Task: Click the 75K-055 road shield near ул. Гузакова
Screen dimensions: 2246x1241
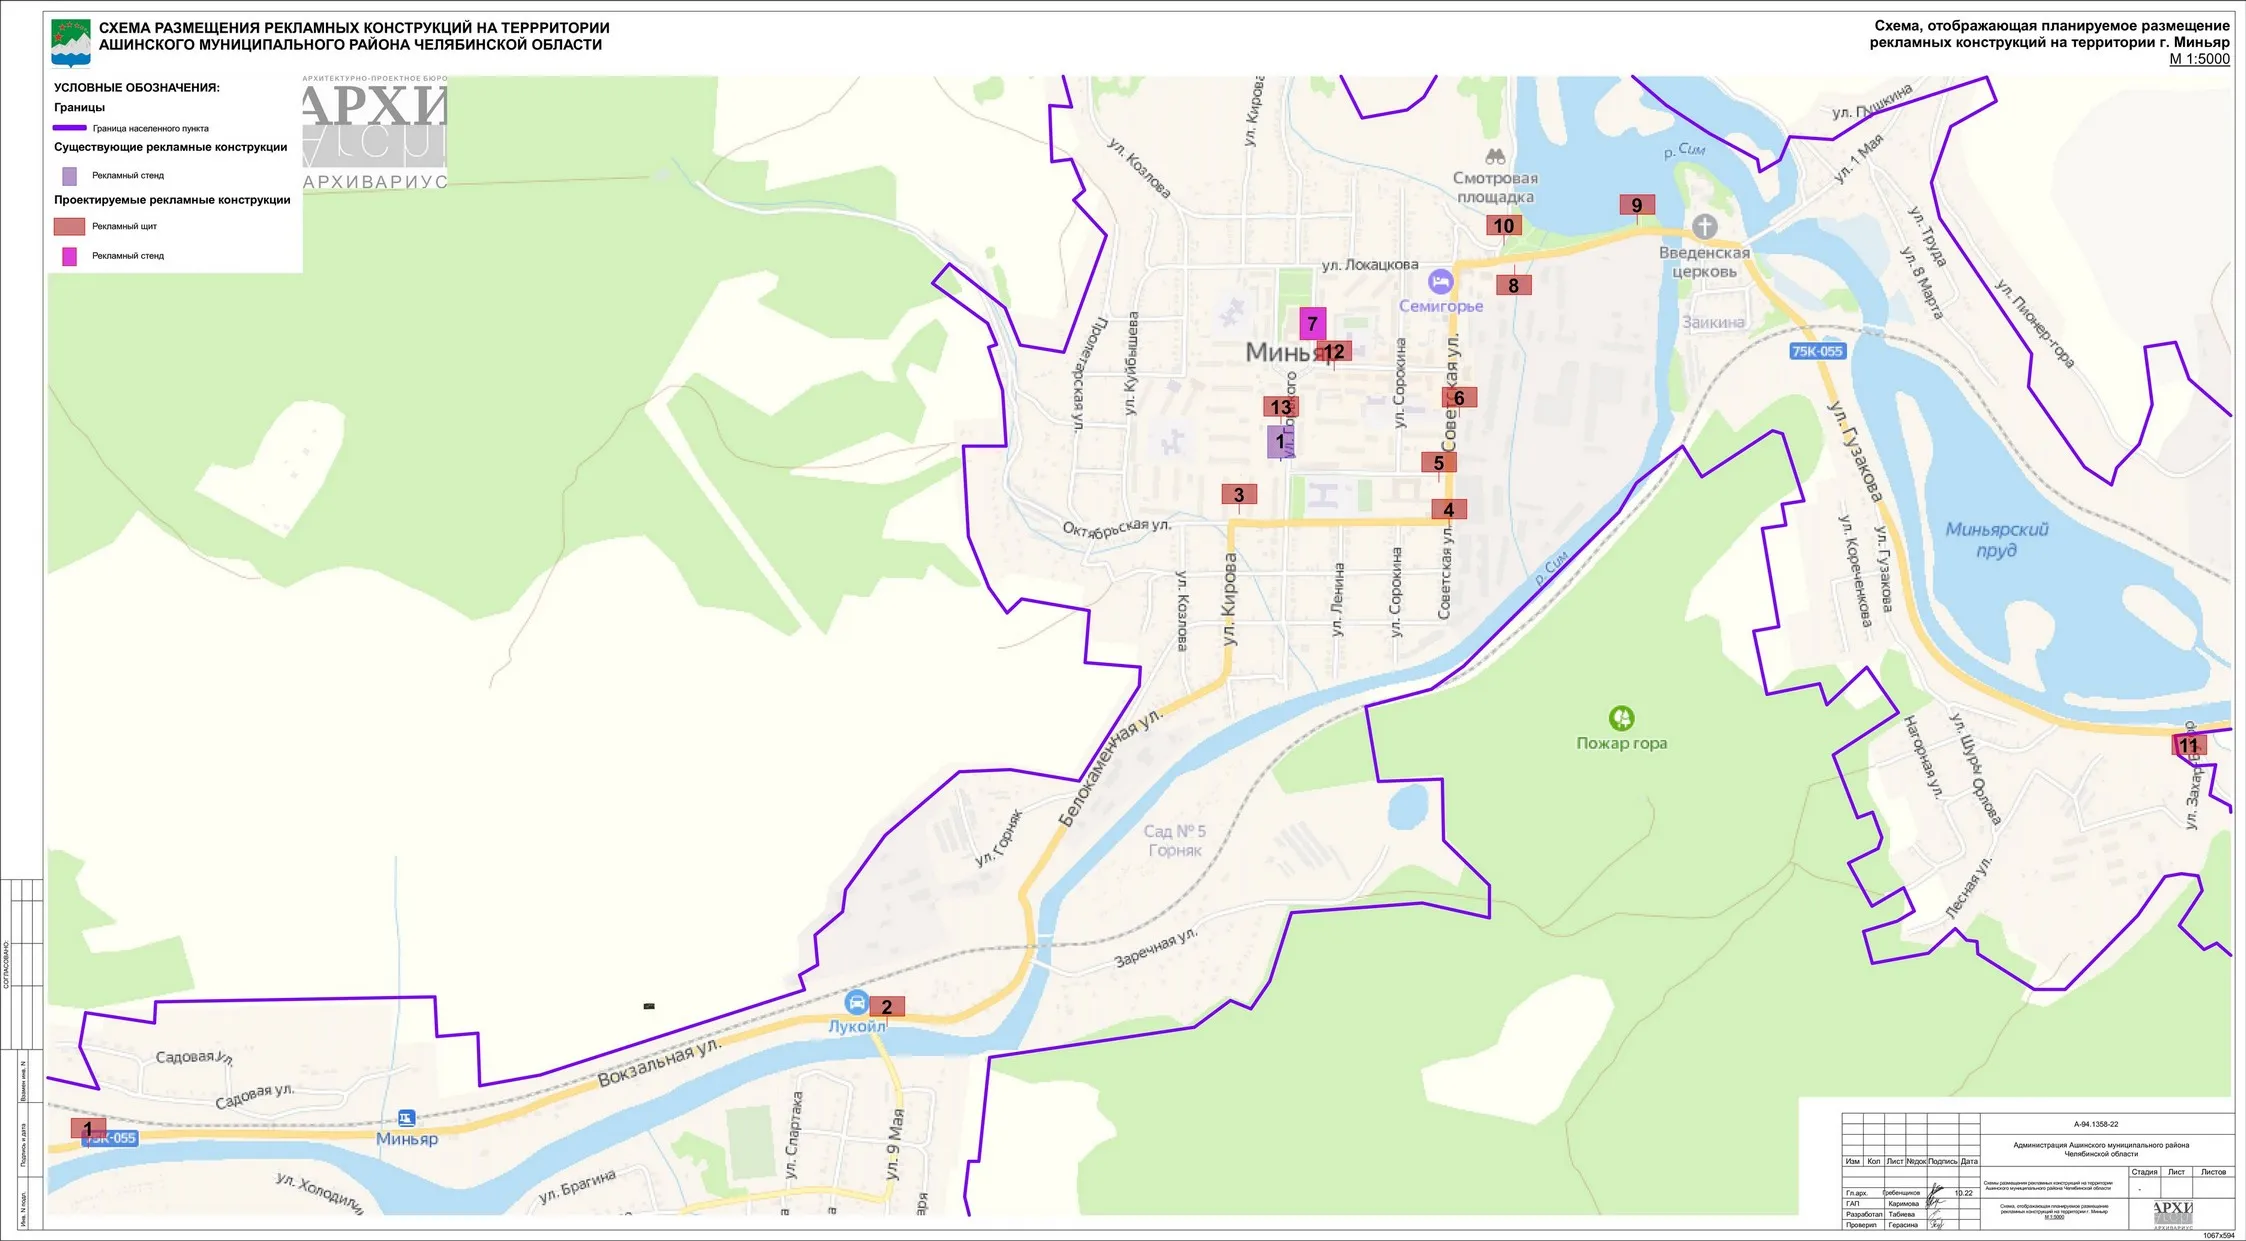Action: point(1817,351)
